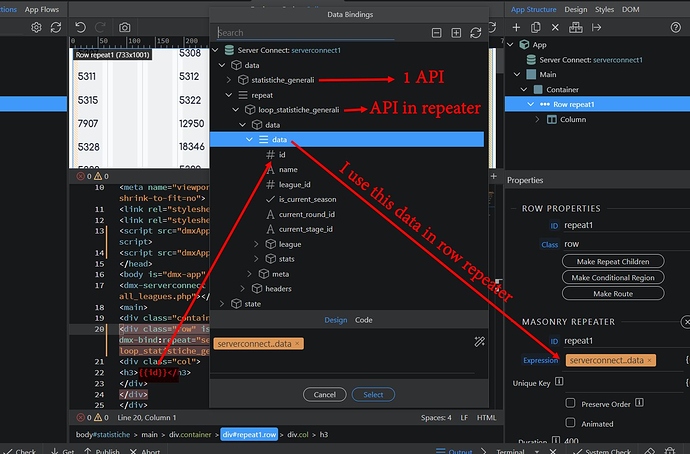Screen dimensions: 690x454
Task: Switch to the Styles tab
Action: [604, 9]
